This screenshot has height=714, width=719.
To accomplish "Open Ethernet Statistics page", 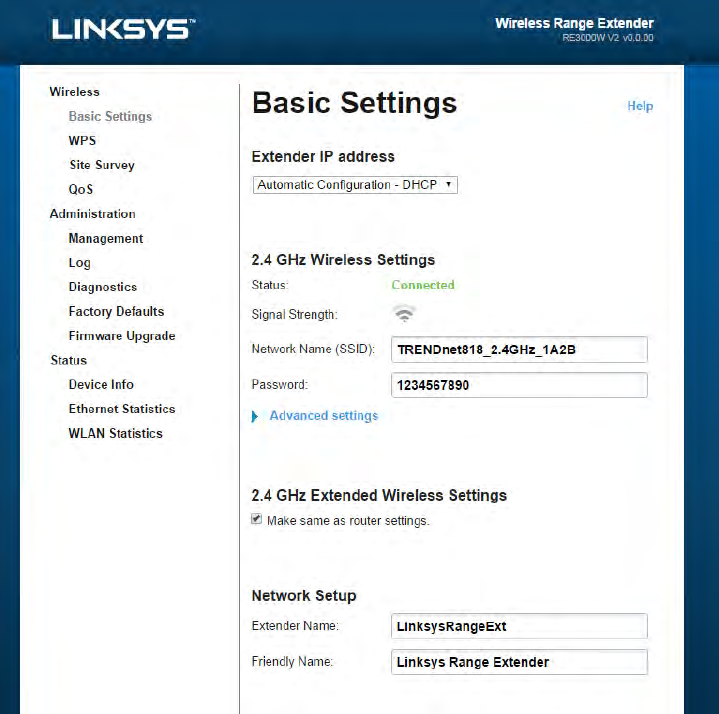I will pyautogui.click(x=122, y=409).
